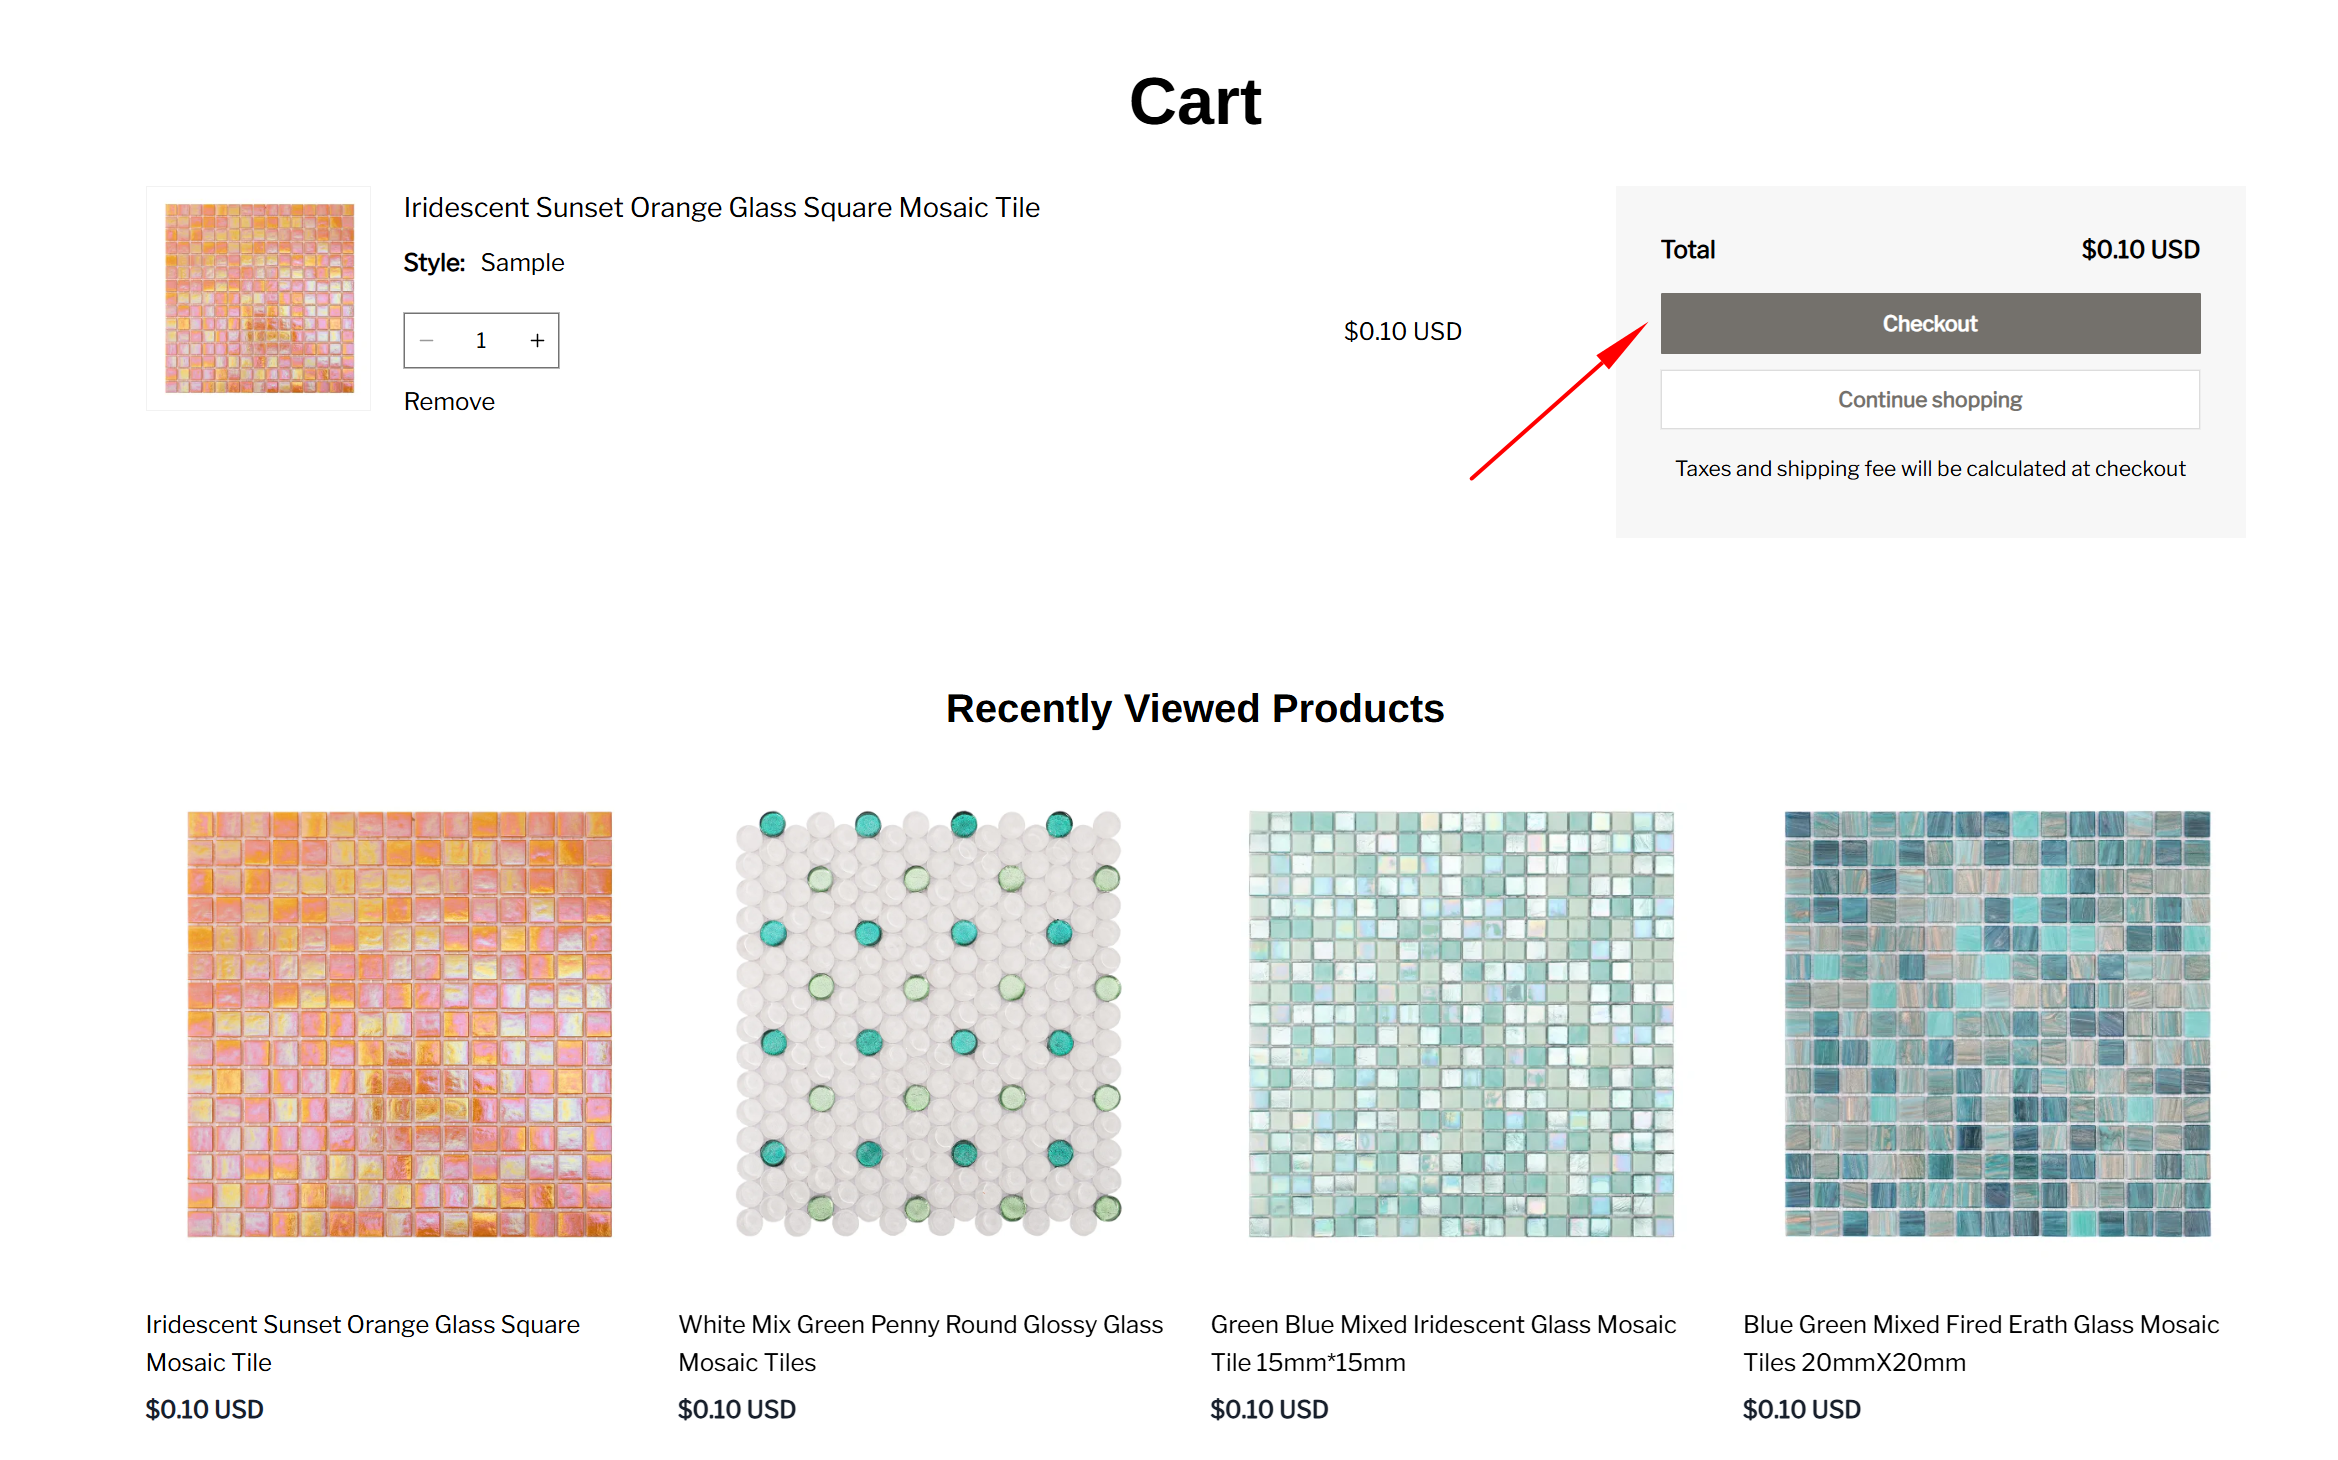This screenshot has width=2338, height=1460.
Task: Click the penny round tile $0.10 USD price
Action: tap(737, 1409)
